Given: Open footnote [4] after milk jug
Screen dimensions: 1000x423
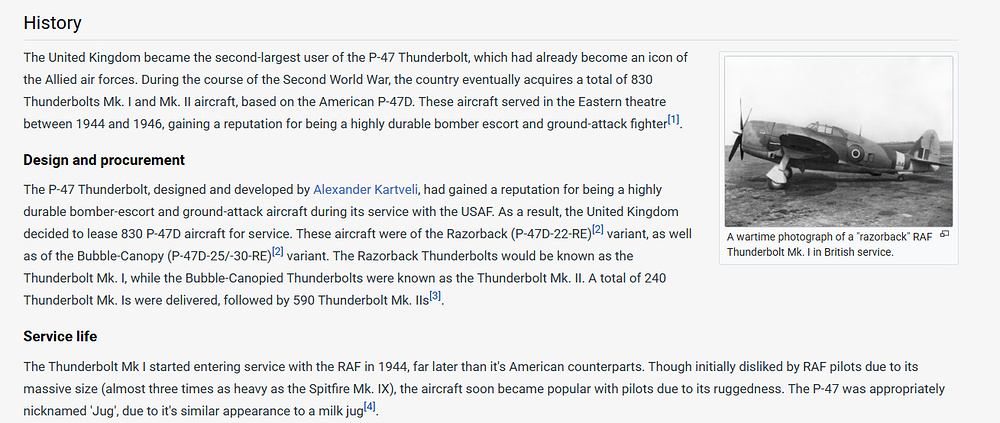Looking at the screenshot, I should click(x=369, y=406).
